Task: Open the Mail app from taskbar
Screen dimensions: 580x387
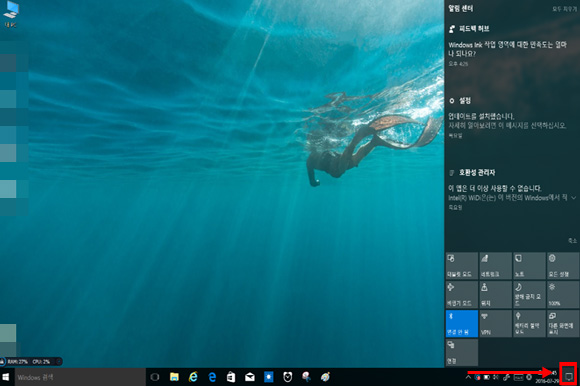Action: click(250, 377)
